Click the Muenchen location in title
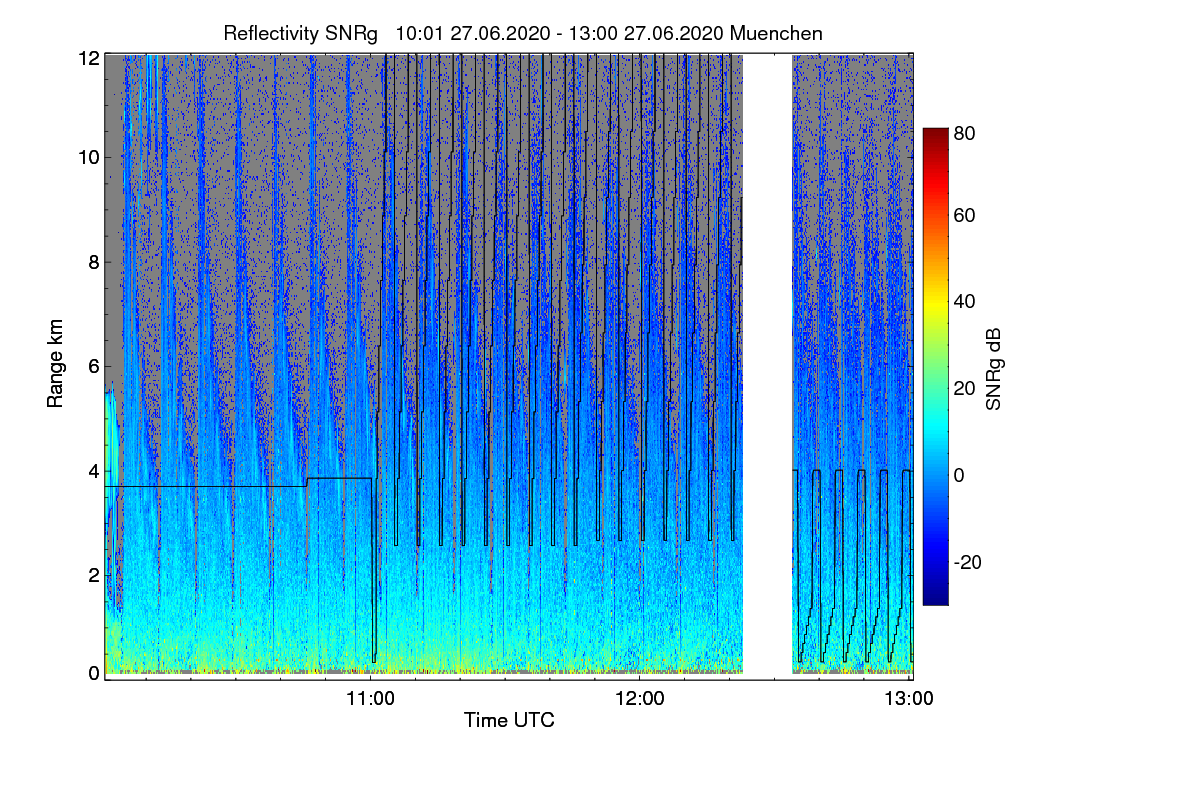This screenshot has height=800, width=1200. pos(776,33)
